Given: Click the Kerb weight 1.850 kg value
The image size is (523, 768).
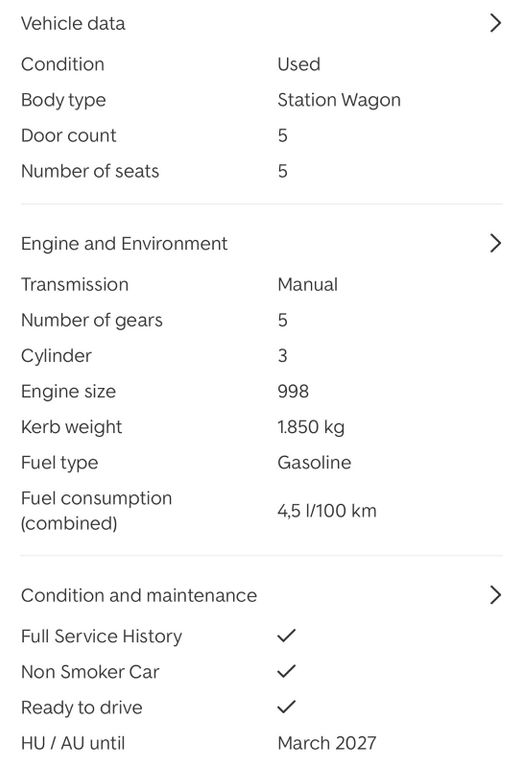Looking at the screenshot, I should point(311,427).
